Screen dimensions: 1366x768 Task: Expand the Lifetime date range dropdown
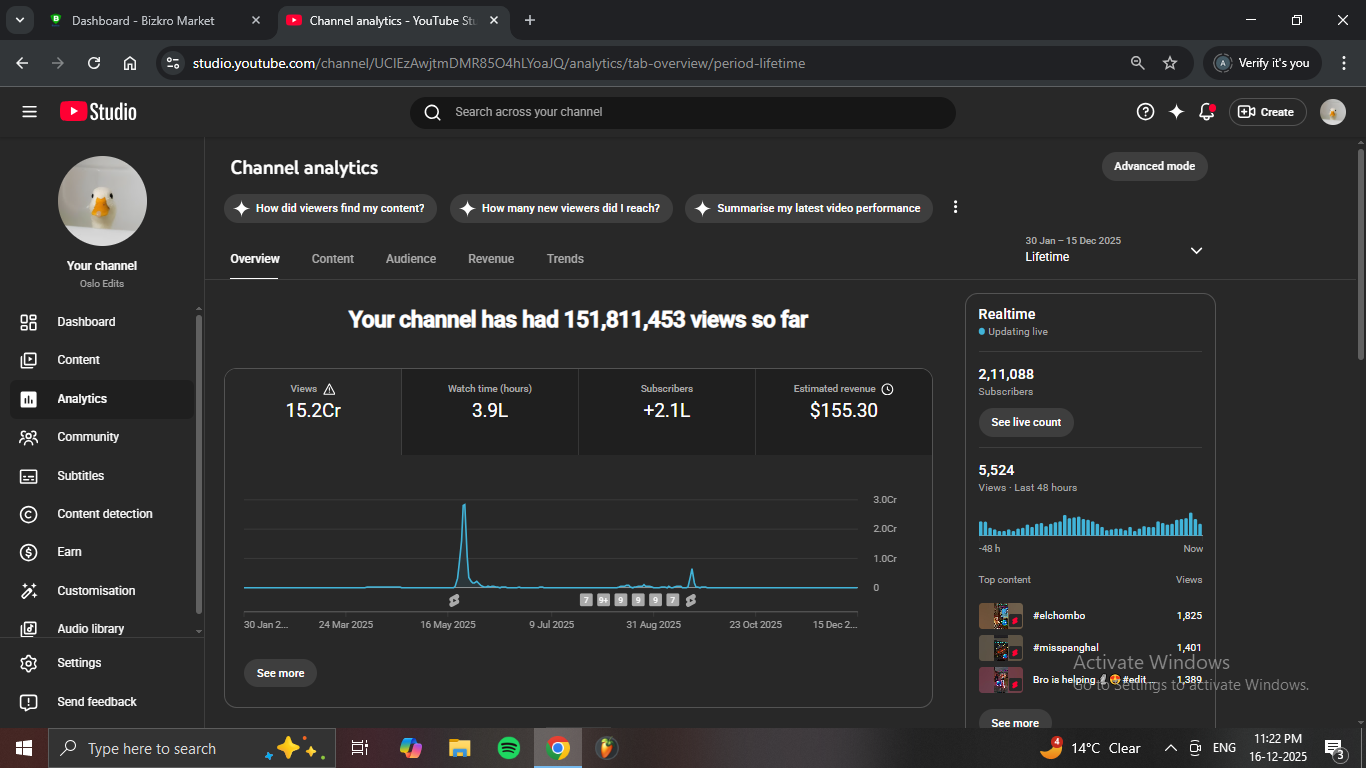click(x=1196, y=250)
